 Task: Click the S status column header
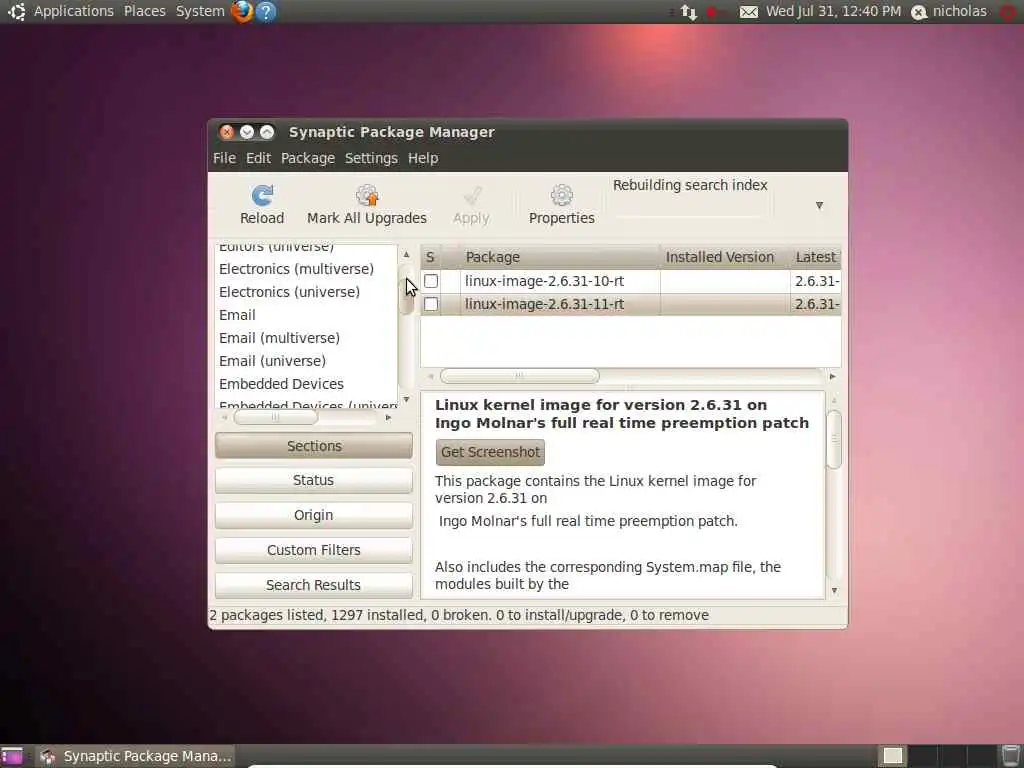(430, 257)
